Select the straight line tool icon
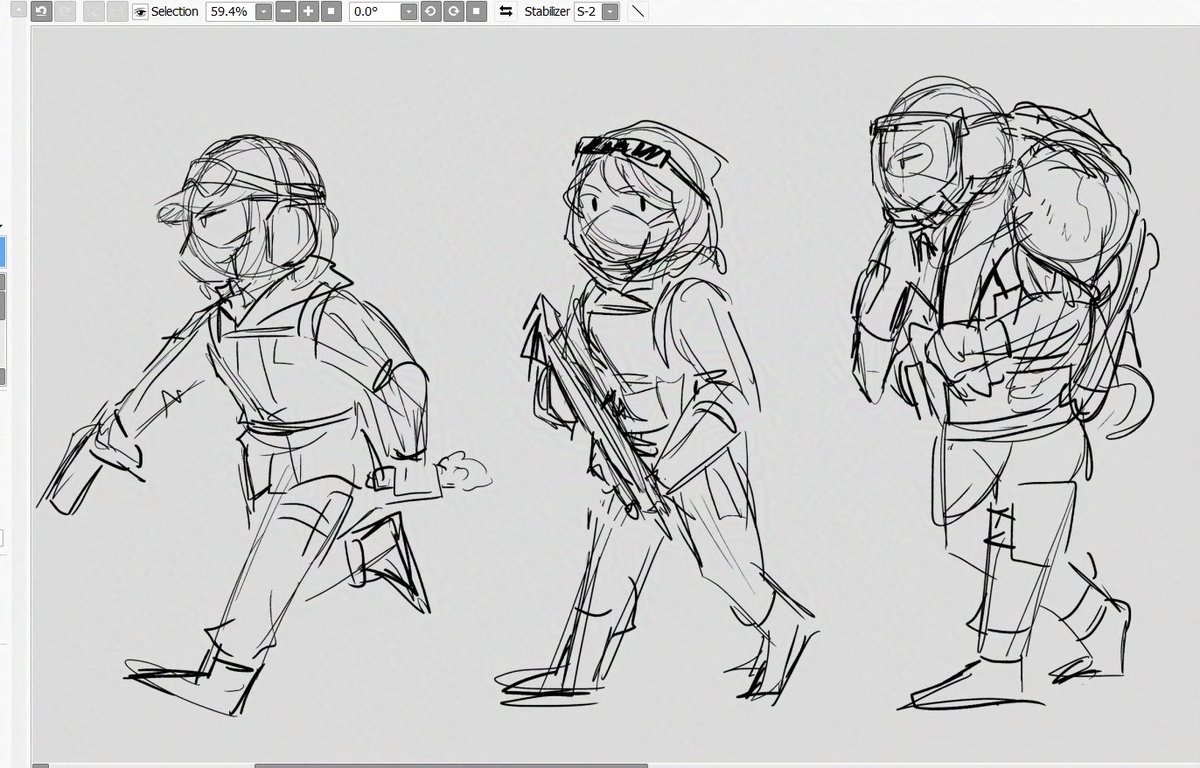The width and height of the screenshot is (1200, 768). (637, 12)
